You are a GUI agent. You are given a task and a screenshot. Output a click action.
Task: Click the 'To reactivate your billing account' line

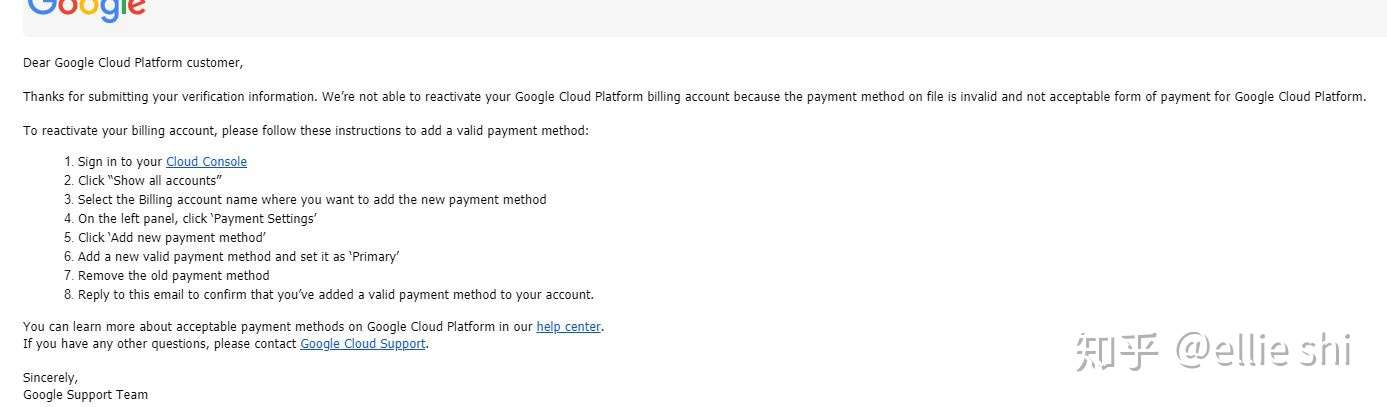[x=306, y=131]
